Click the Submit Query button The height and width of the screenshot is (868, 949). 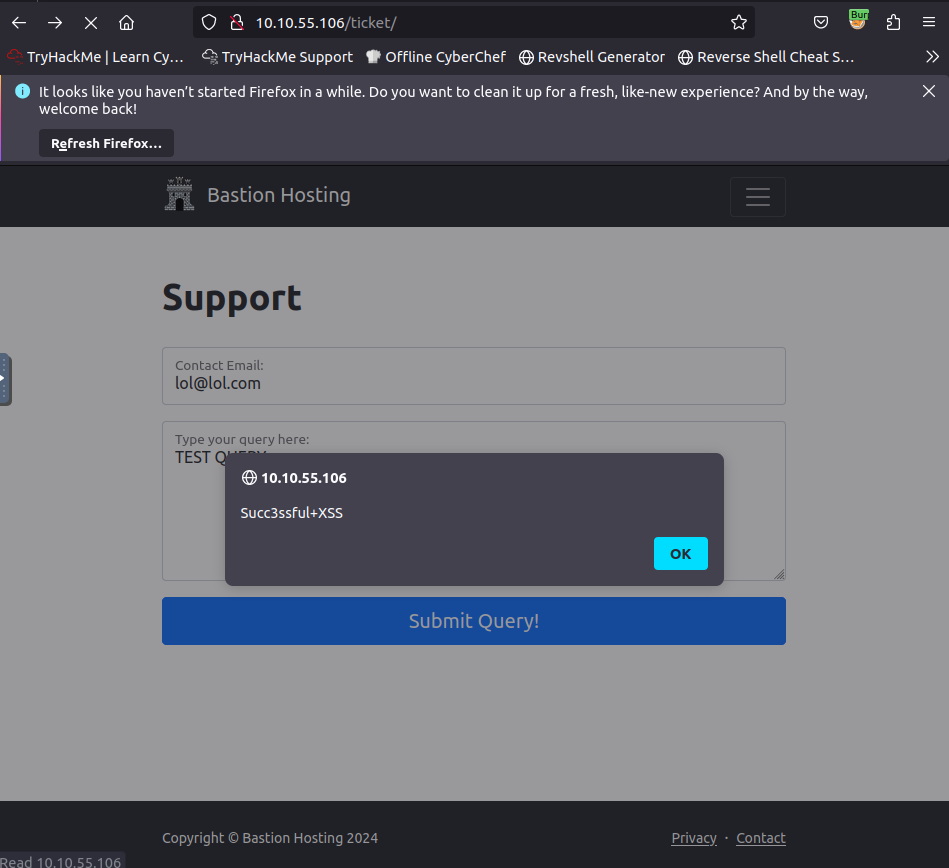click(x=473, y=621)
